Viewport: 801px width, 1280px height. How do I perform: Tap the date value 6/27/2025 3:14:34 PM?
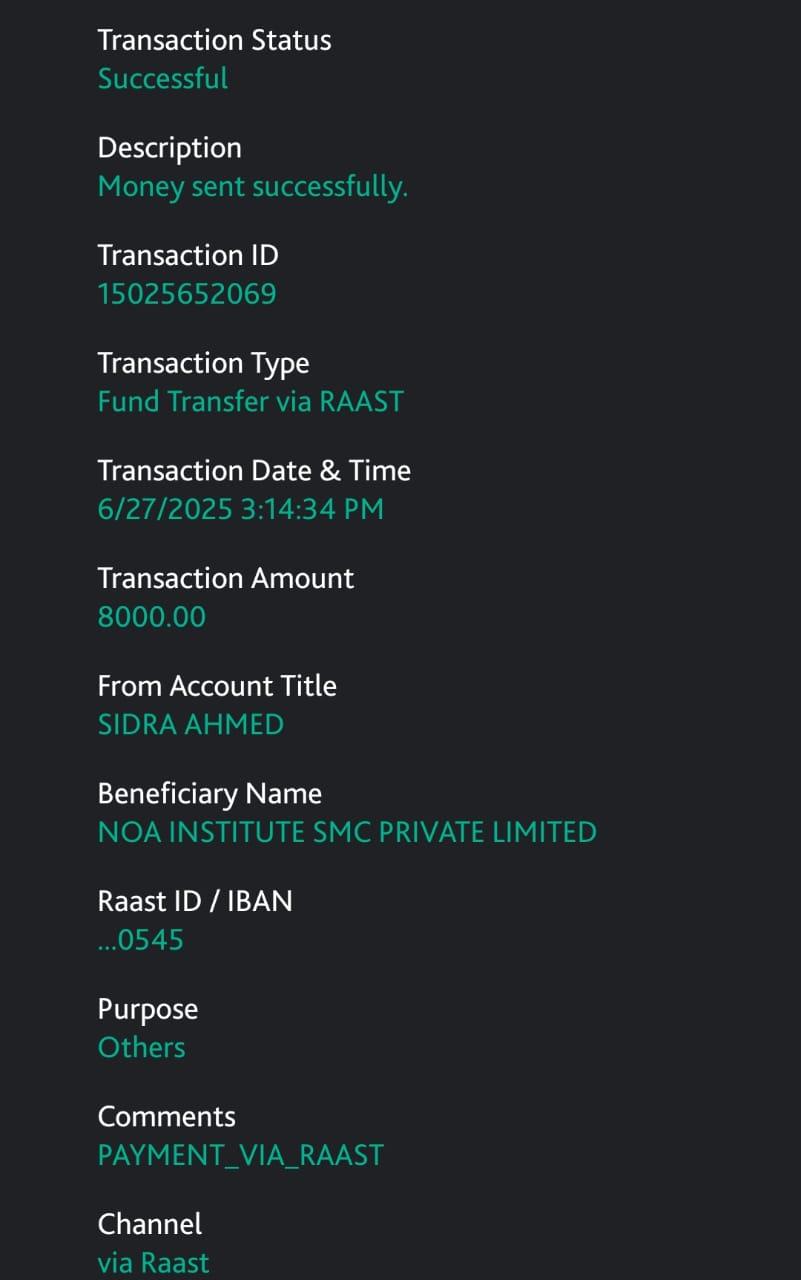pyautogui.click(x=240, y=509)
